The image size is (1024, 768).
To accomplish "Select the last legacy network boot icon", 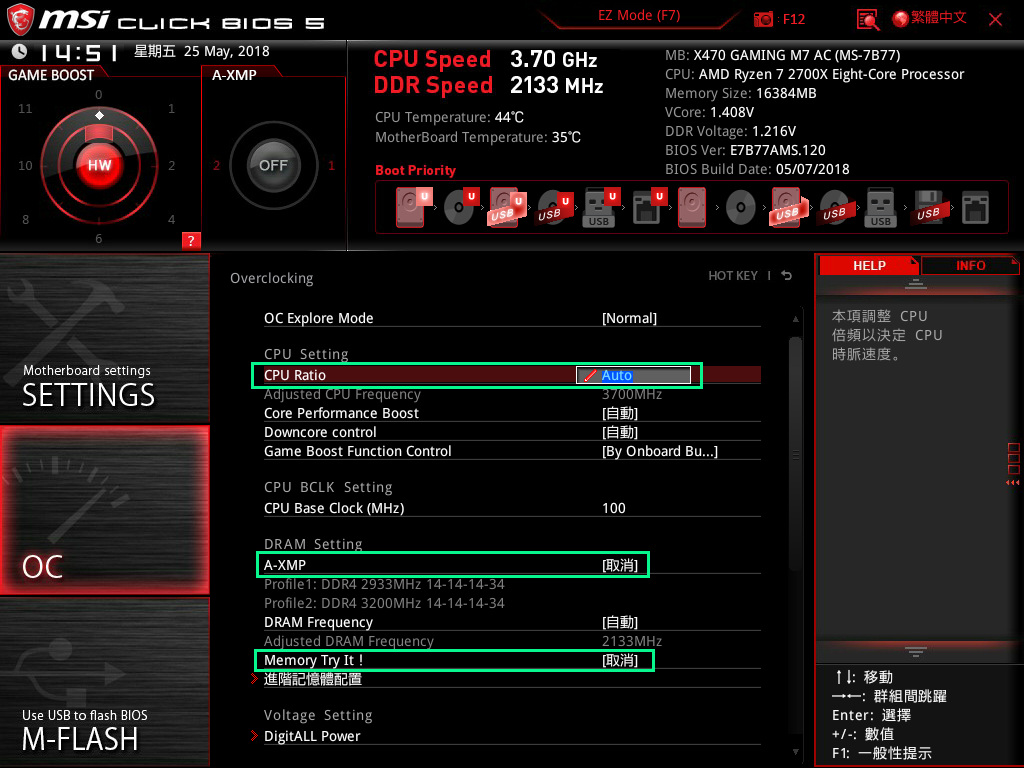I will pyautogui.click(x=975, y=208).
